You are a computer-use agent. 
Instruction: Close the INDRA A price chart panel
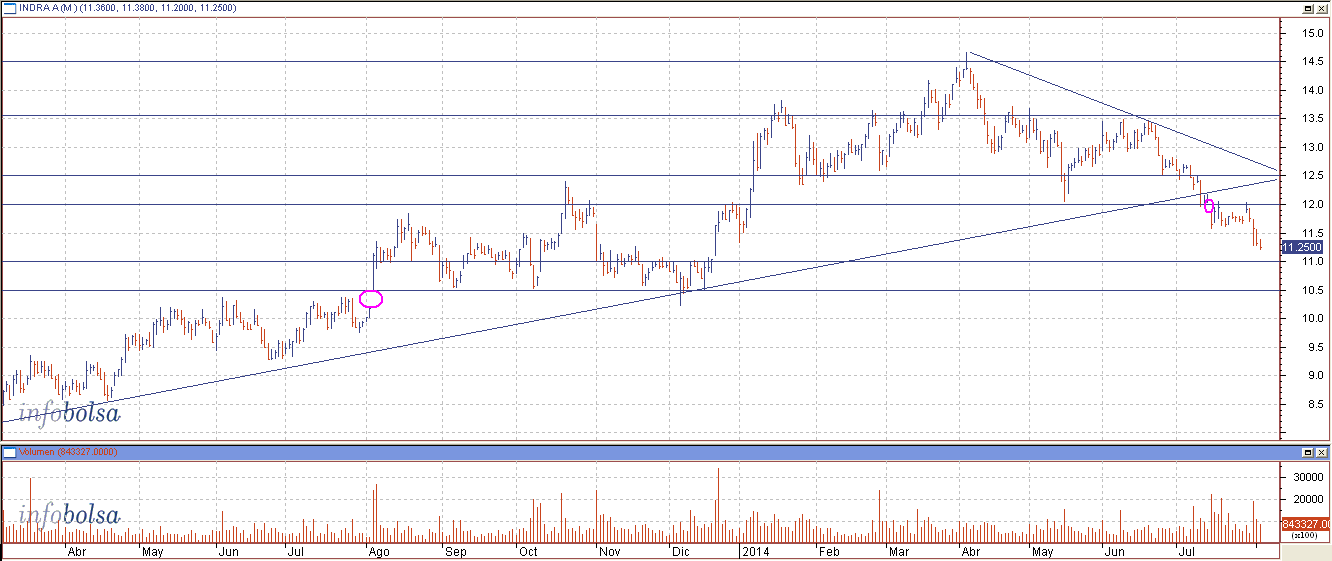(1322, 7)
